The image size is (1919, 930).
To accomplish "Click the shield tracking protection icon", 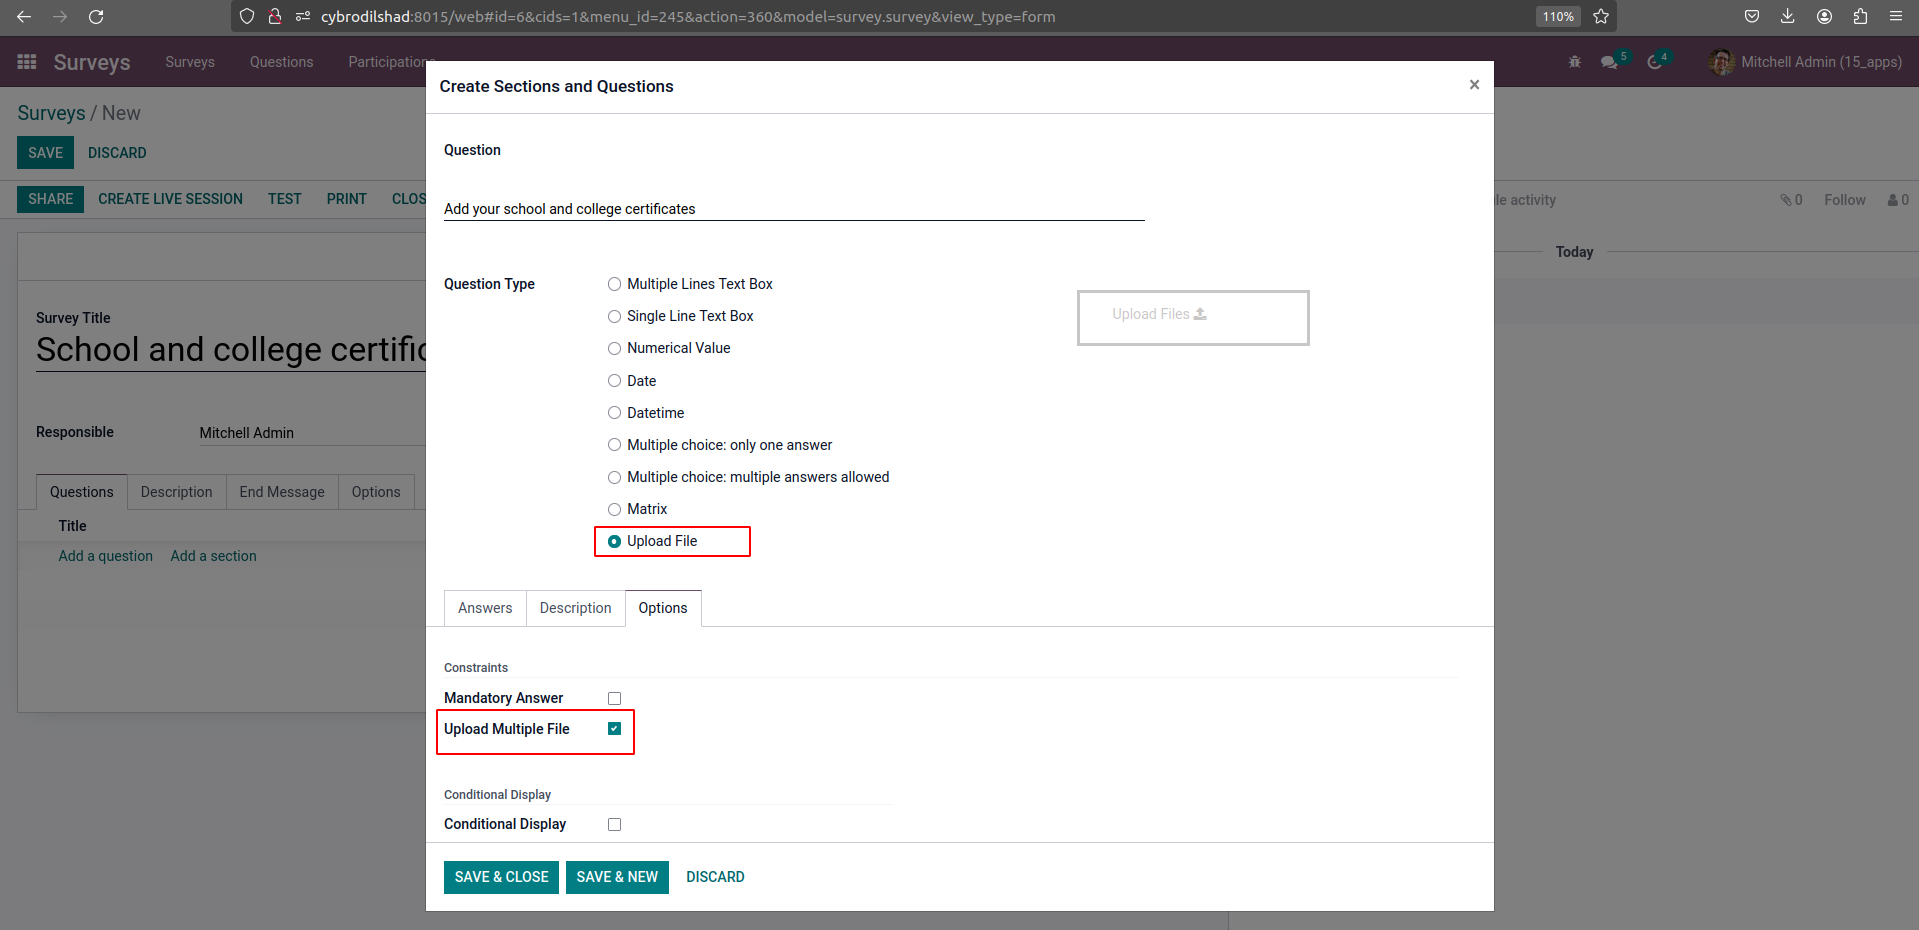I will pyautogui.click(x=247, y=16).
